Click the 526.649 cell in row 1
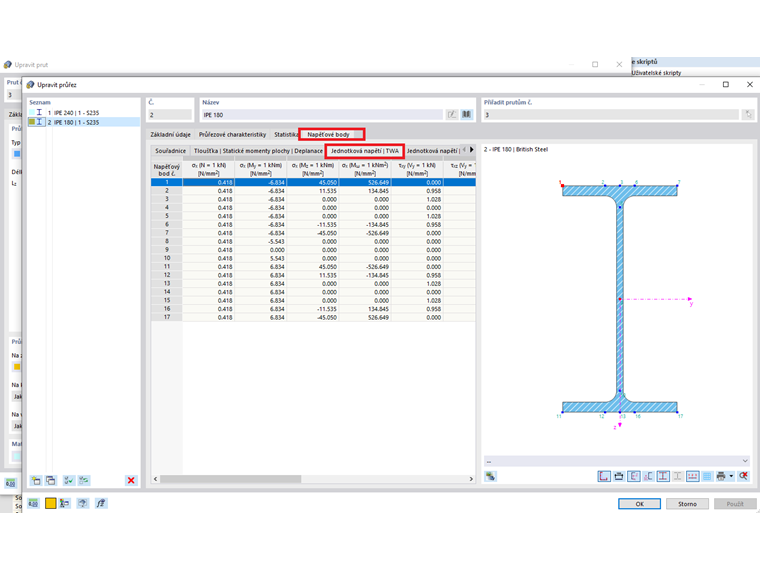Screen dimensions: 760x570 point(365,182)
